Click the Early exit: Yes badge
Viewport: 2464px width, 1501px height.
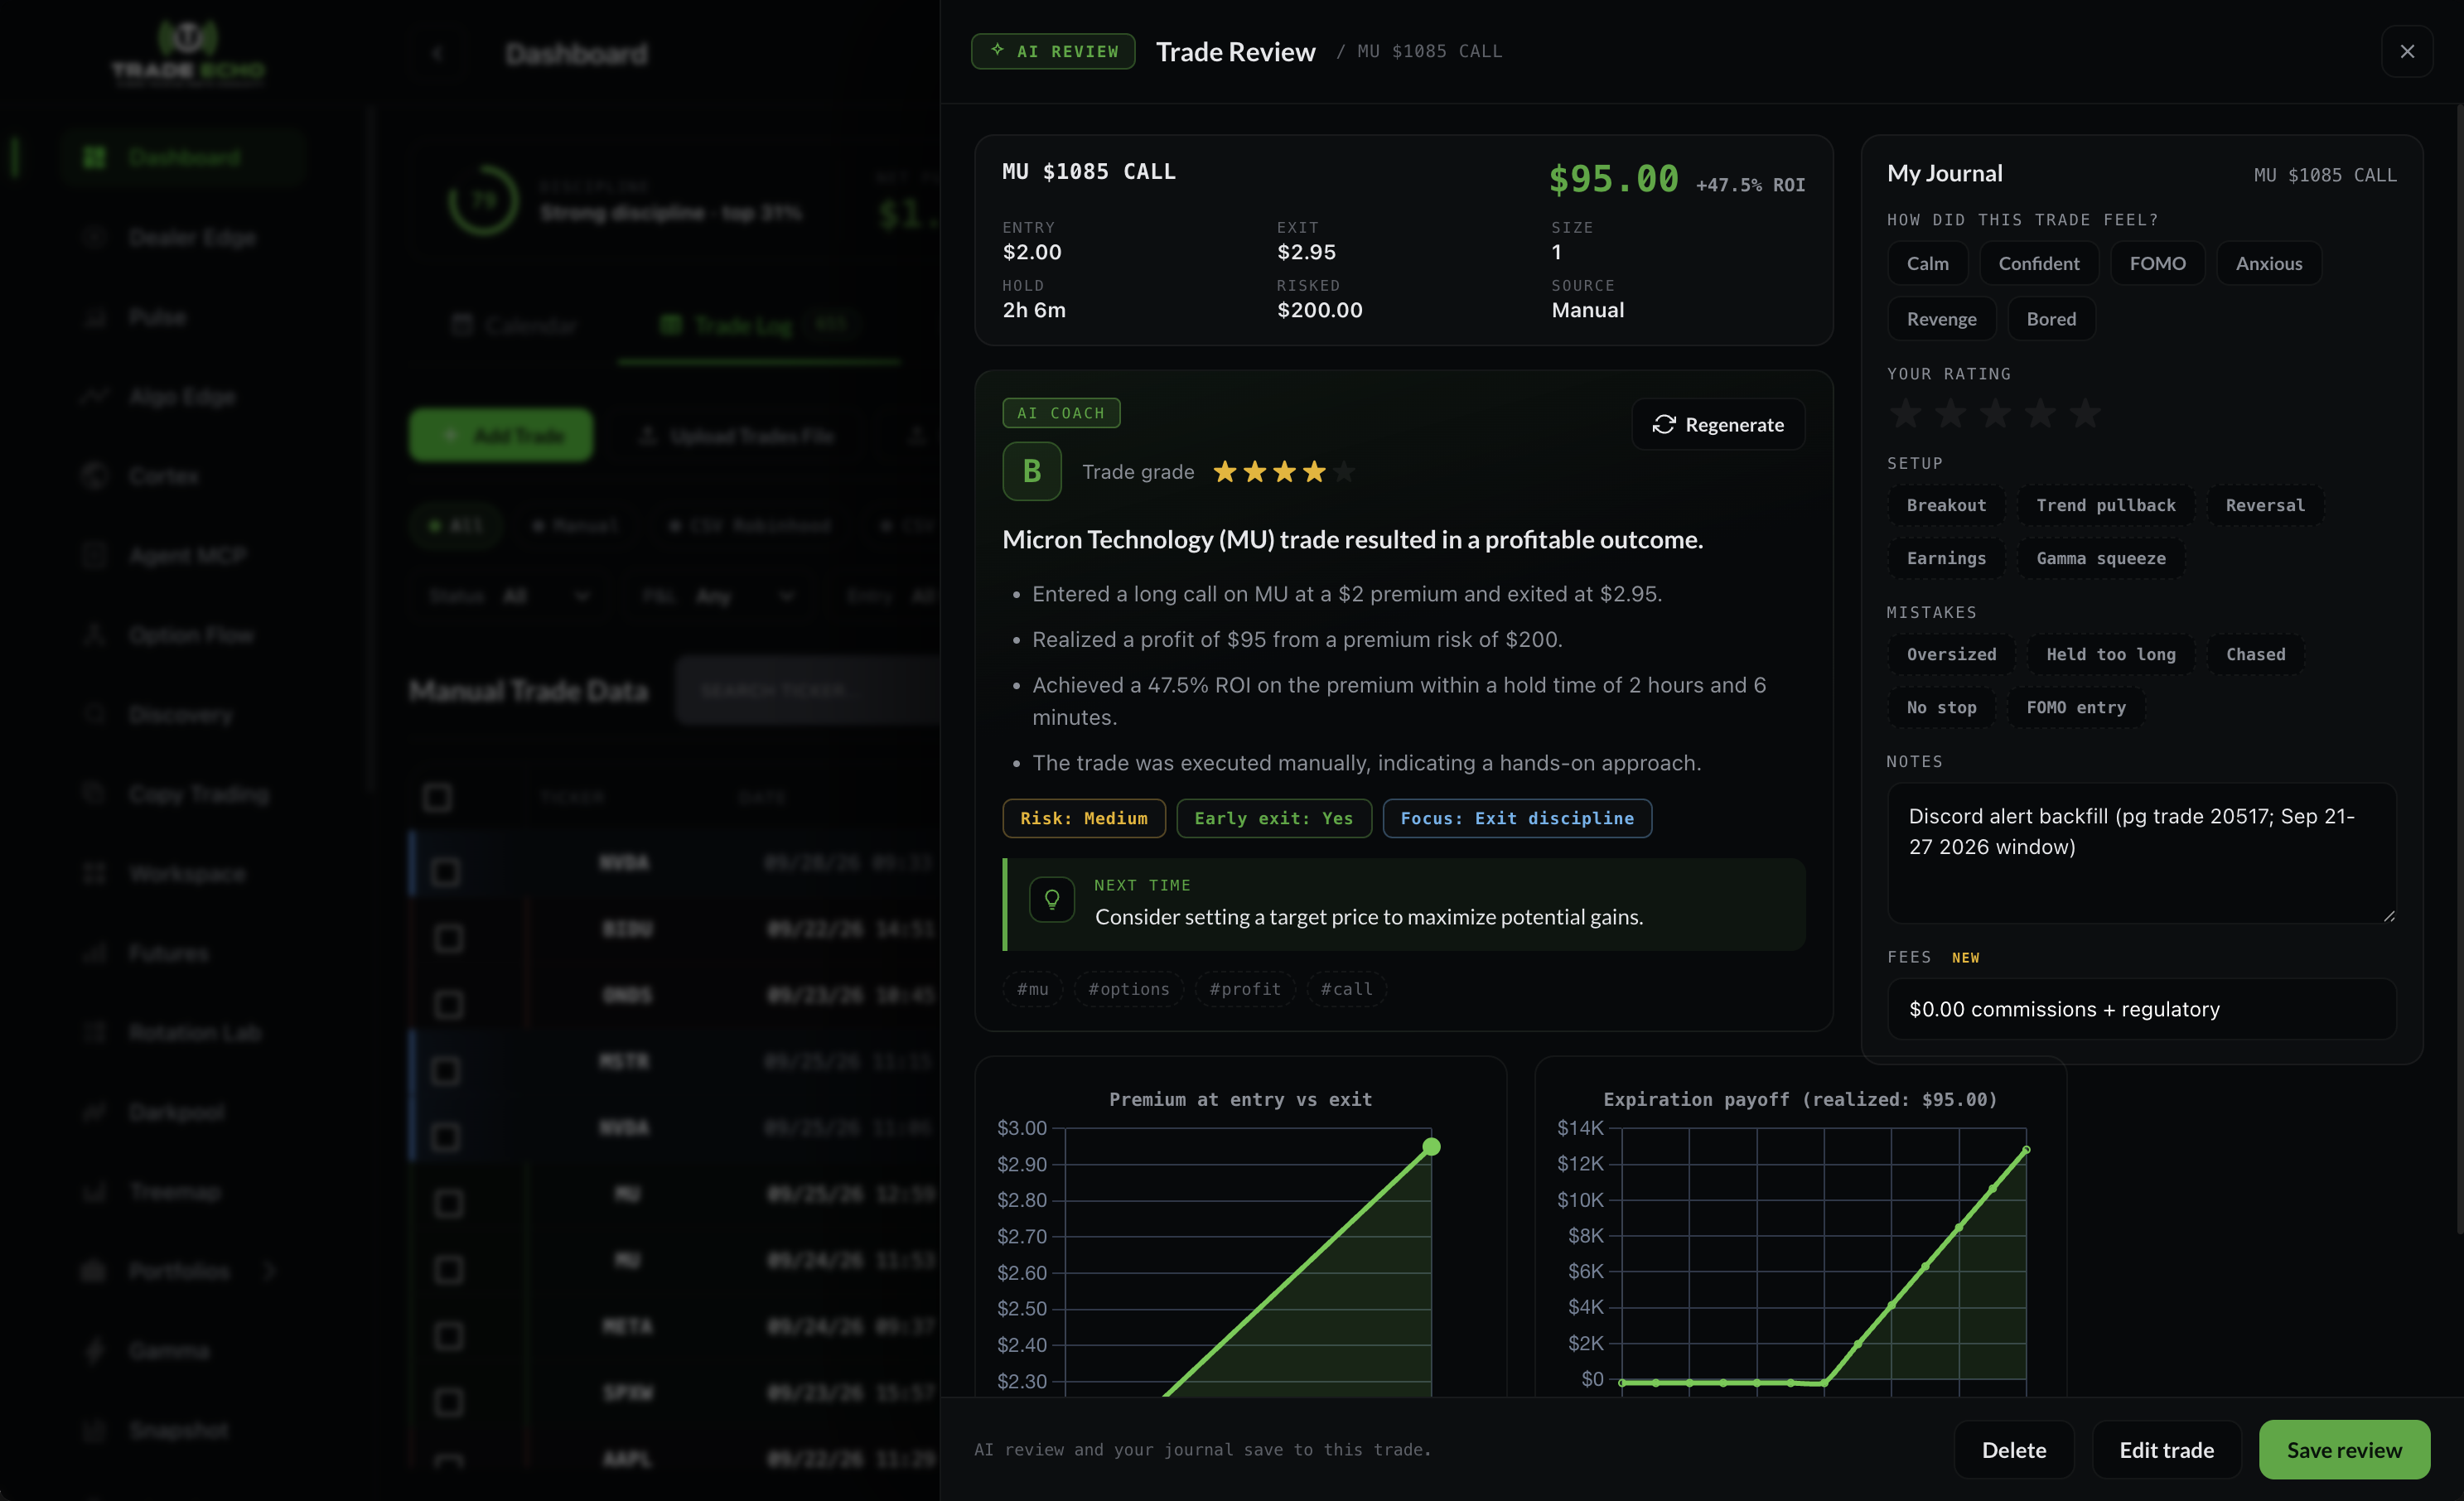(1274, 818)
